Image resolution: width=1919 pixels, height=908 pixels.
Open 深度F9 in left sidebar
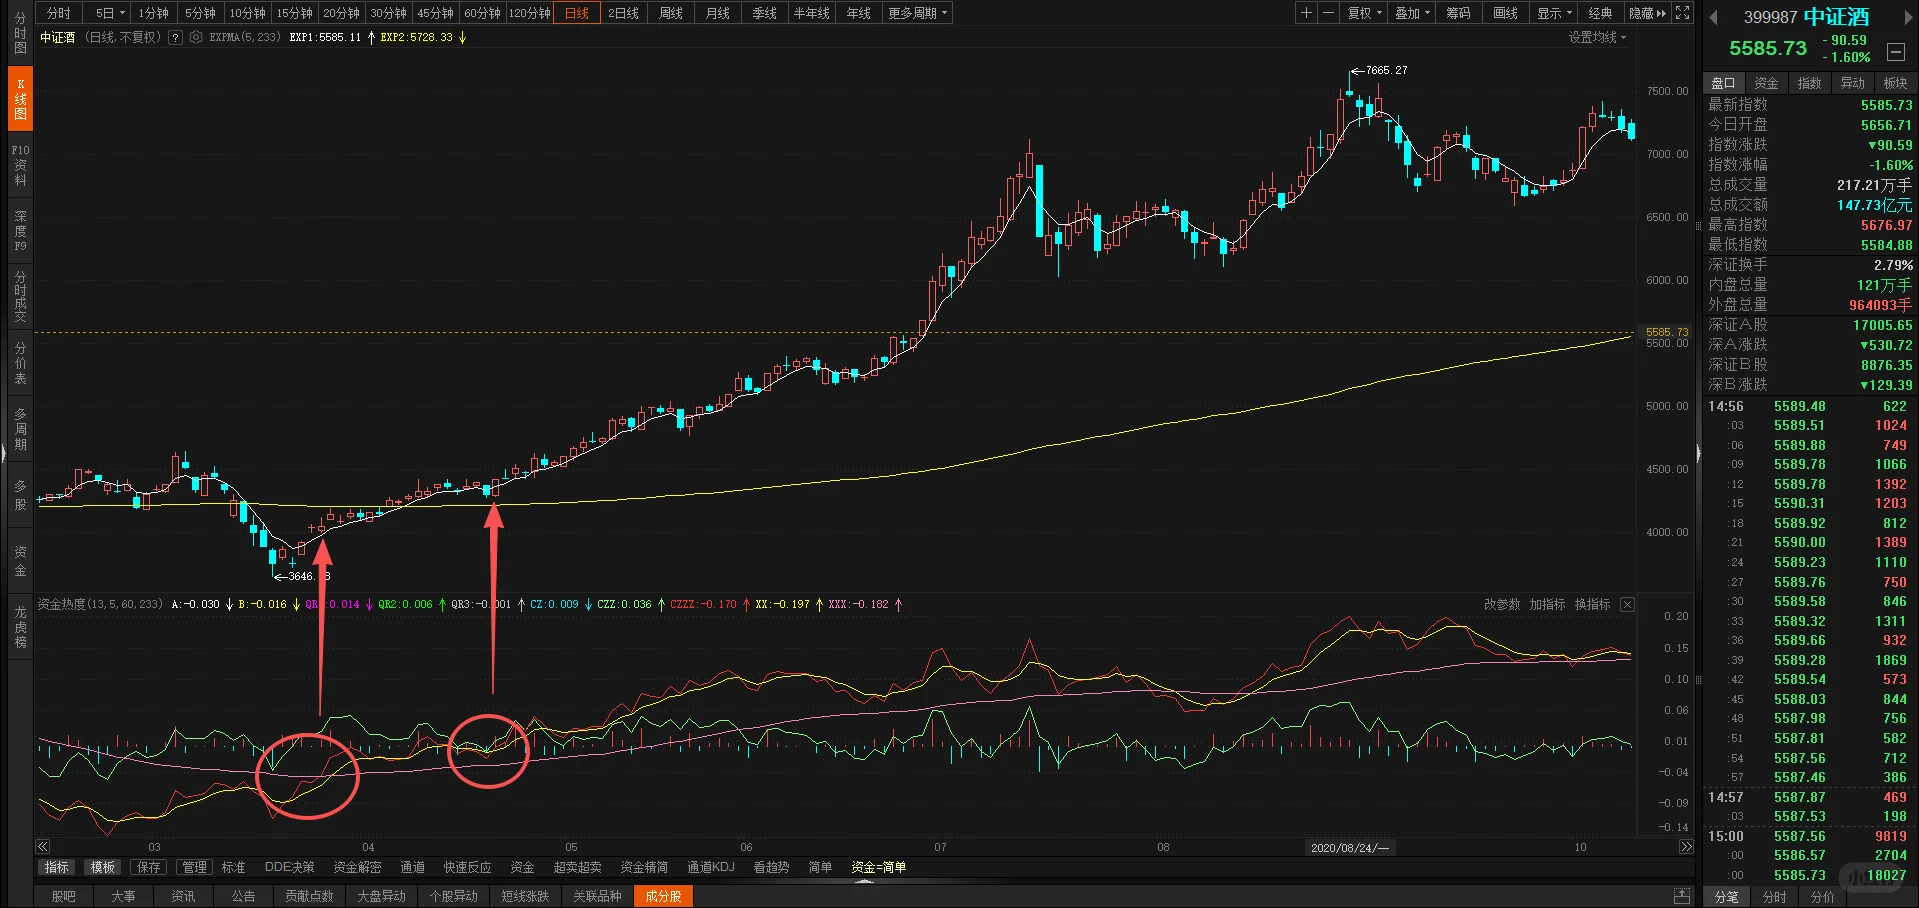[20, 231]
